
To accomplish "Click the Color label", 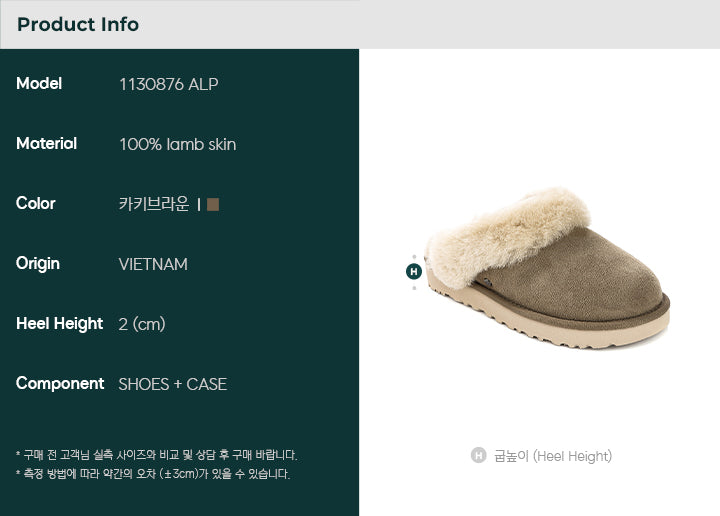I will 36,203.
